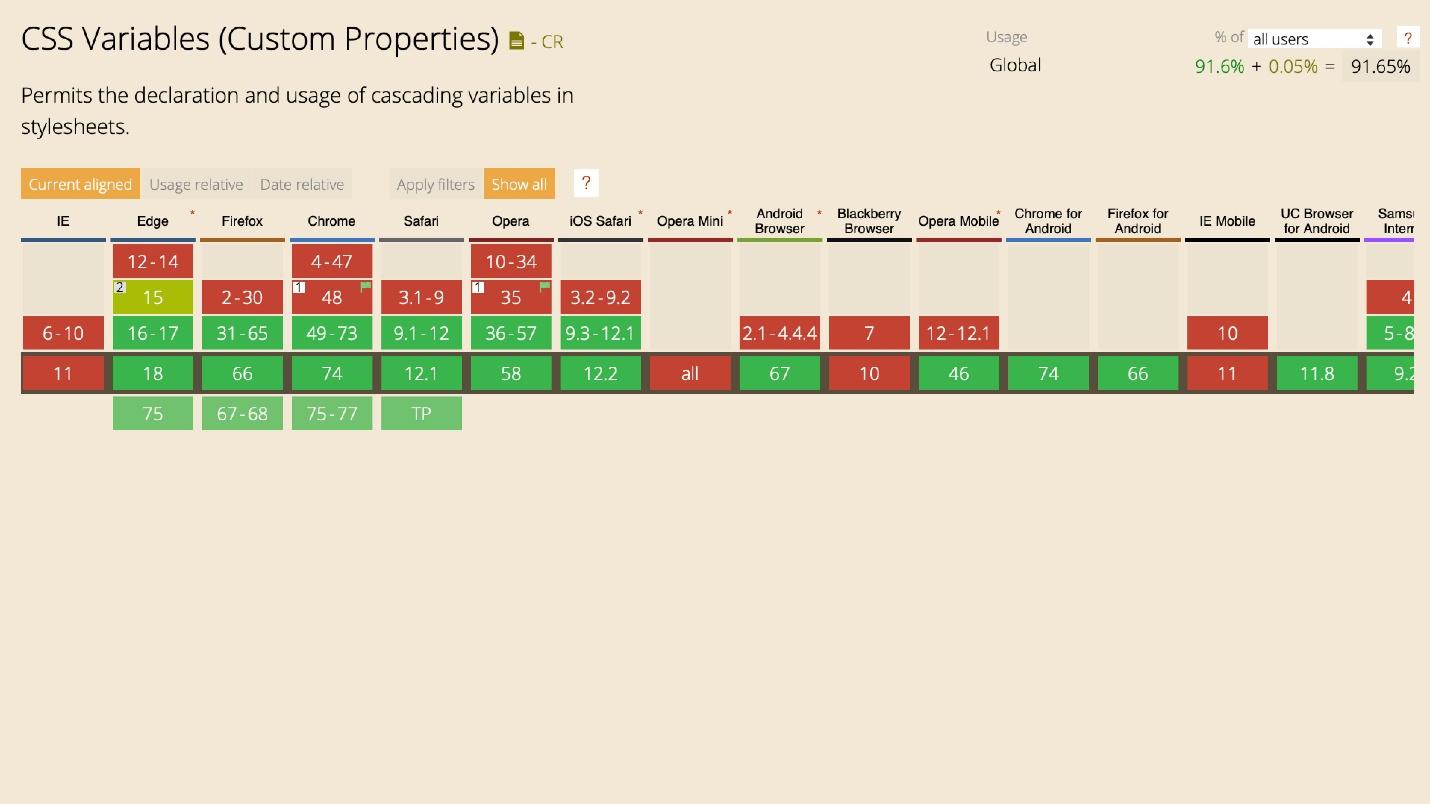Select the Chrome 4-47 version cell

coord(332,261)
